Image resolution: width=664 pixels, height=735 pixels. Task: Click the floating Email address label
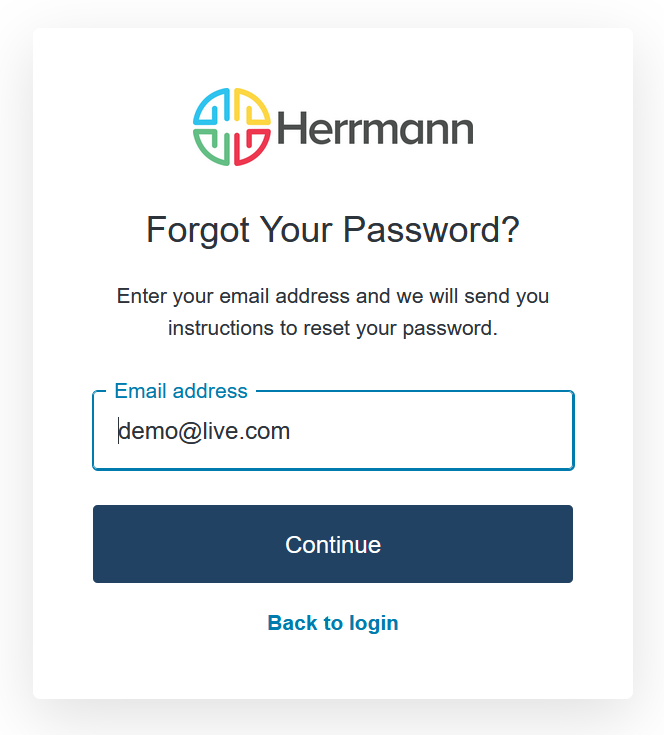180,391
